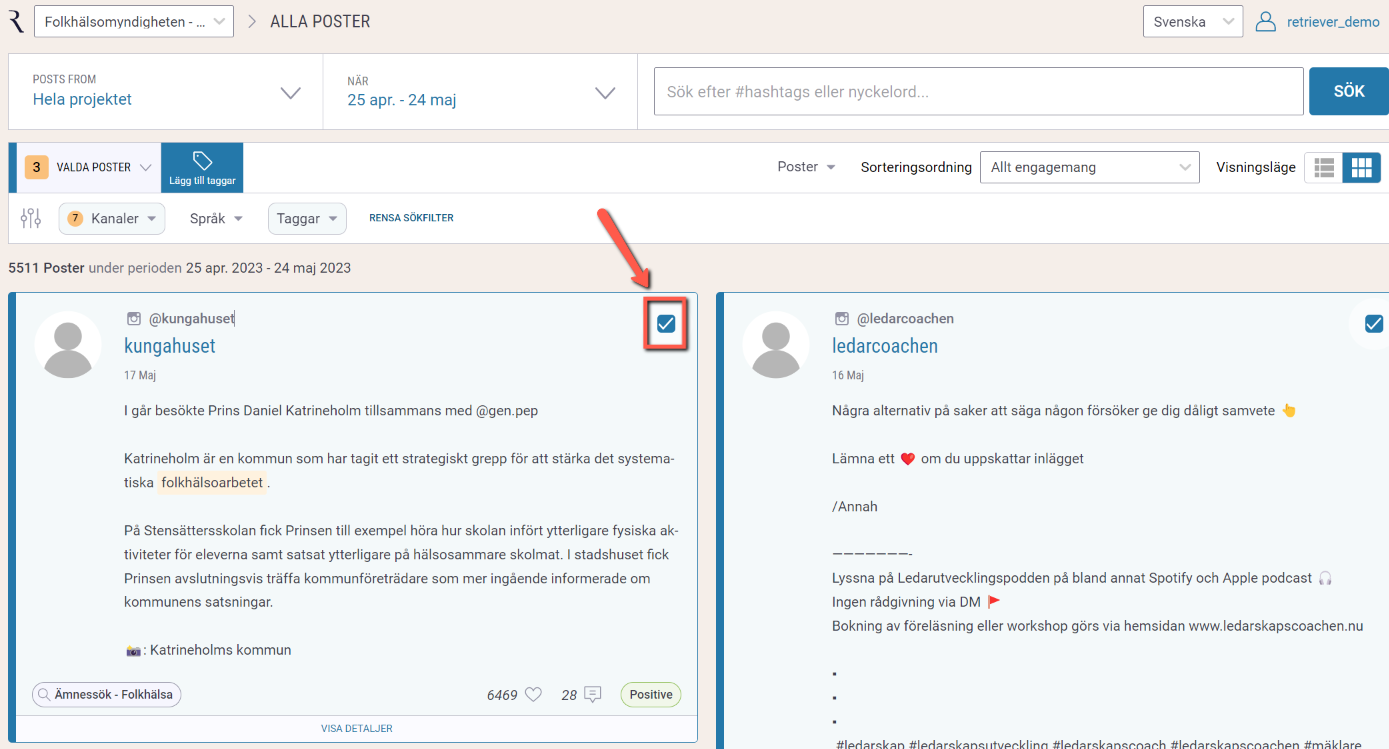Open the filter sliders icon
Viewport: 1389px width, 749px height.
click(31, 218)
